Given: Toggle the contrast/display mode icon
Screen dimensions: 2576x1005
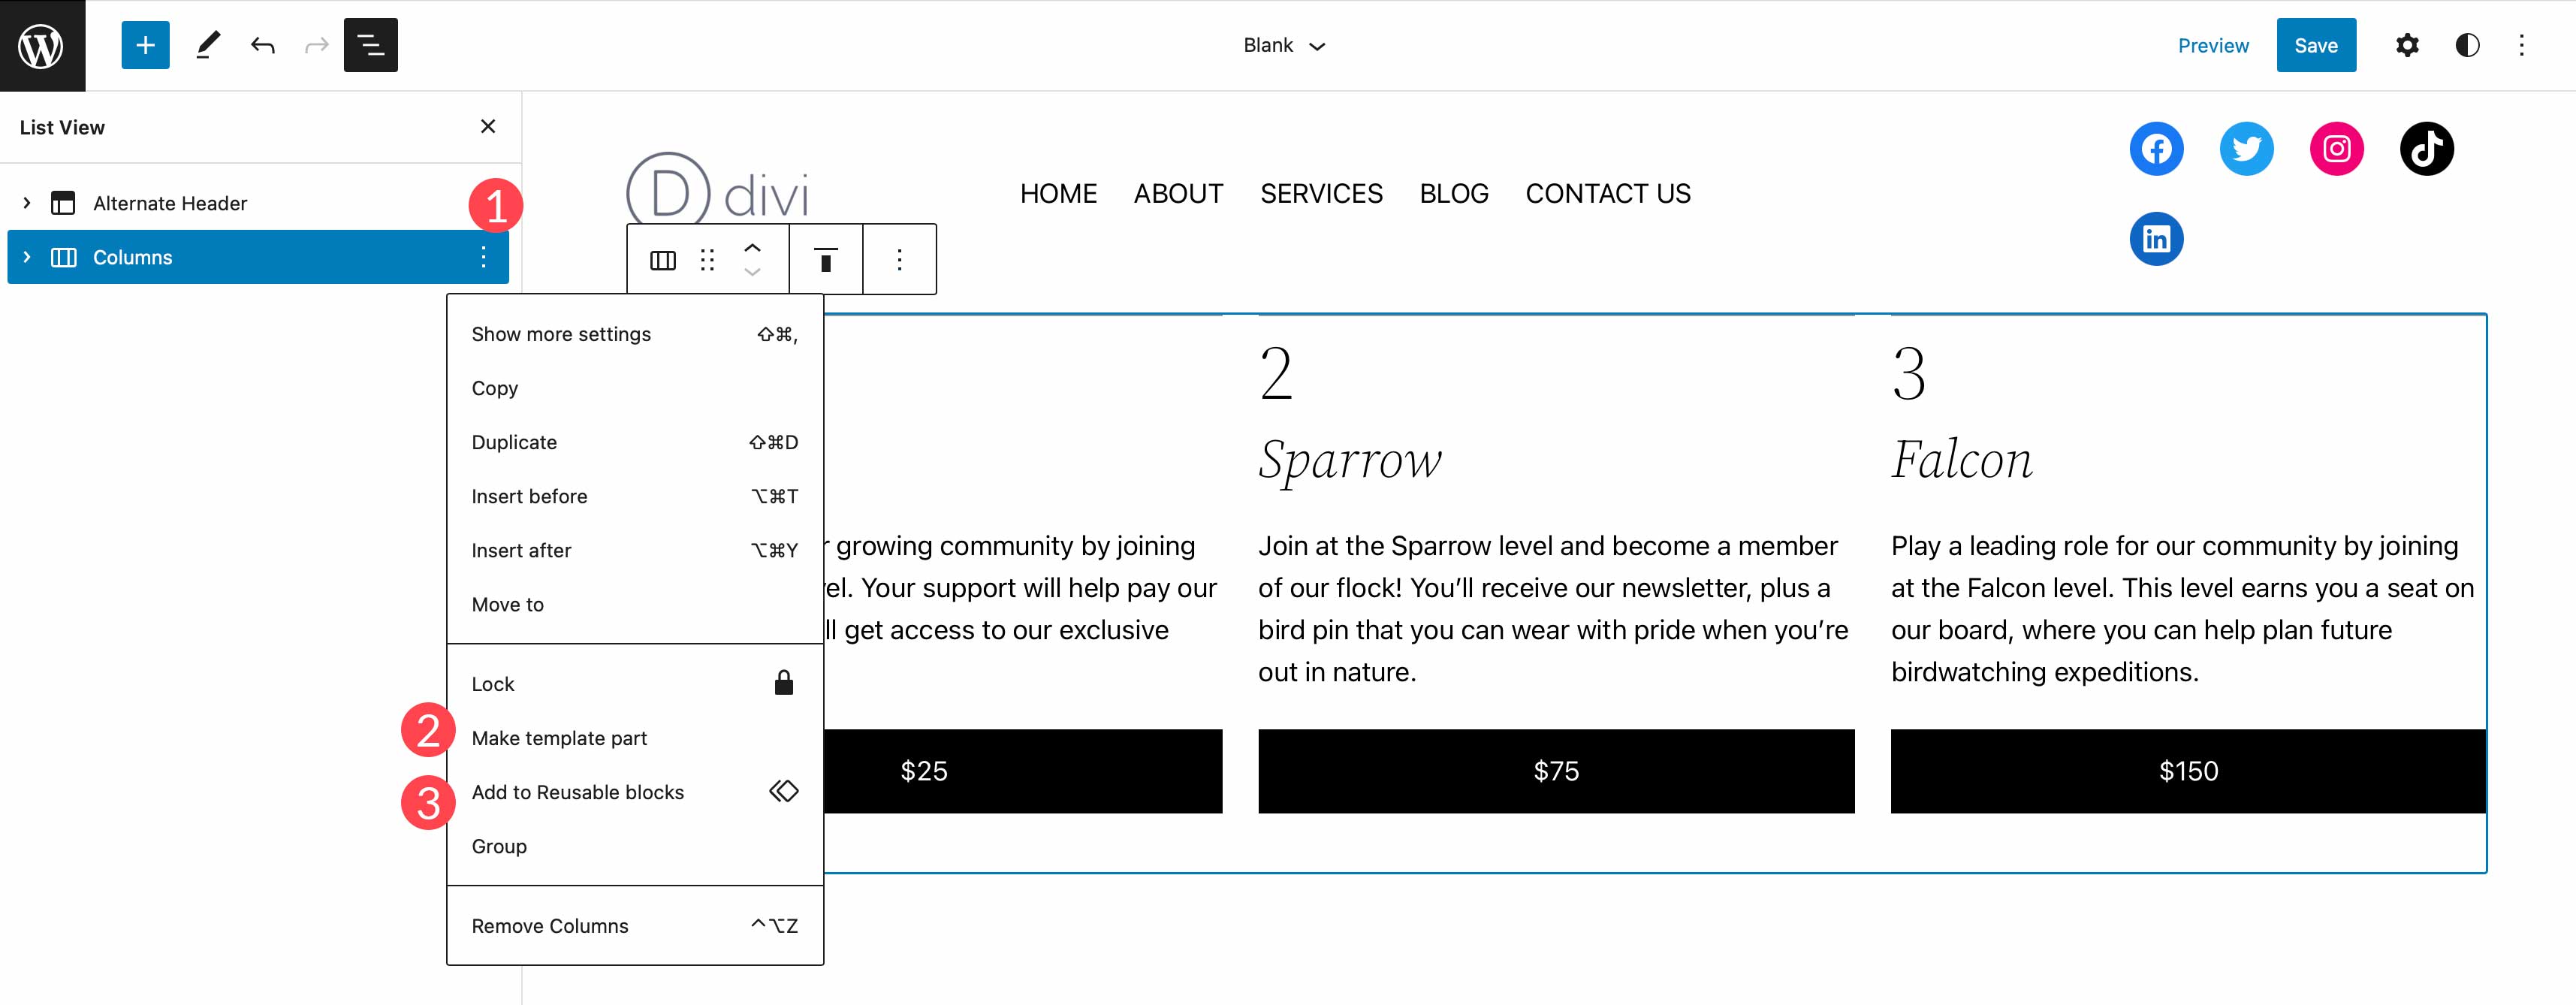Looking at the screenshot, I should (x=2466, y=44).
